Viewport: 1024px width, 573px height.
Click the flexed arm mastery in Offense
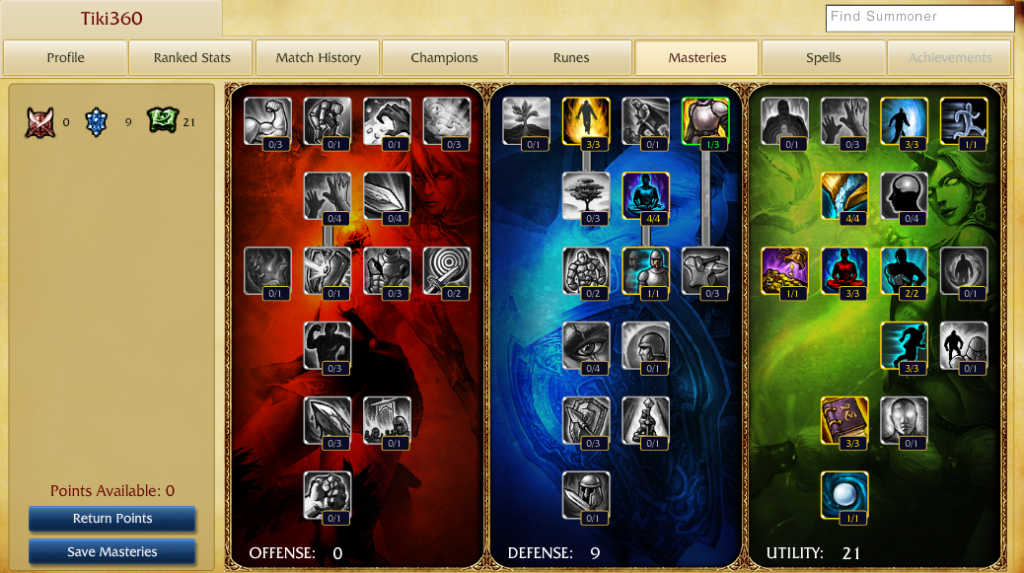pyautogui.click(x=268, y=122)
